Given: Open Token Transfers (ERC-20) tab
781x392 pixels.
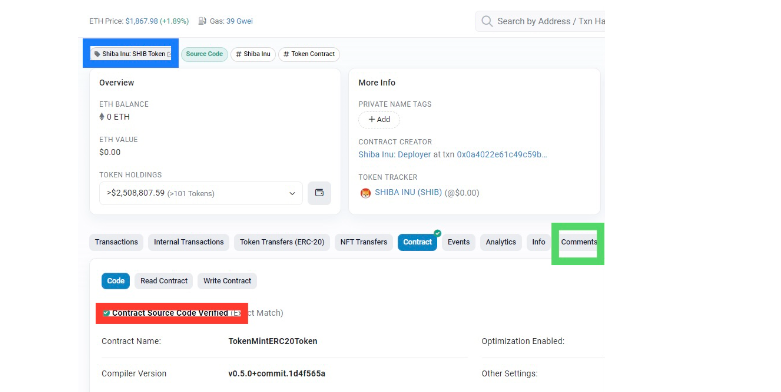Looking at the screenshot, I should [282, 242].
